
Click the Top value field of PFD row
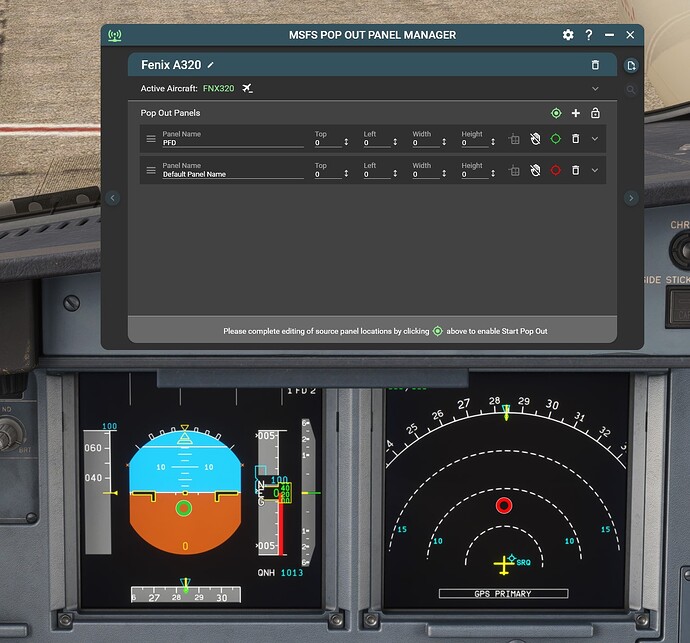[328, 143]
